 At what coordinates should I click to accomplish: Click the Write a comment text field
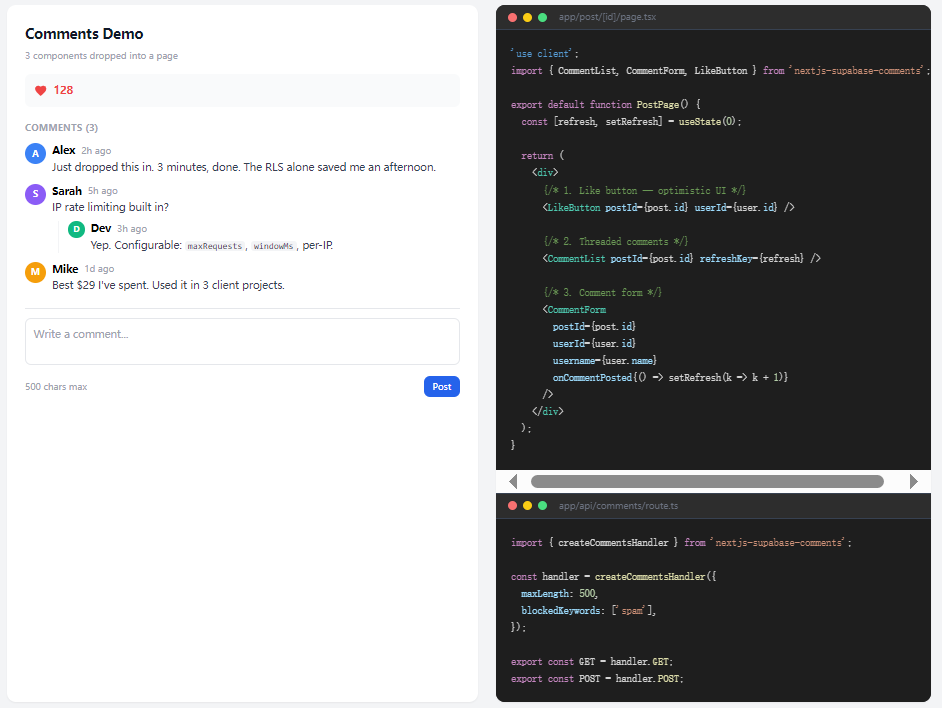242,341
